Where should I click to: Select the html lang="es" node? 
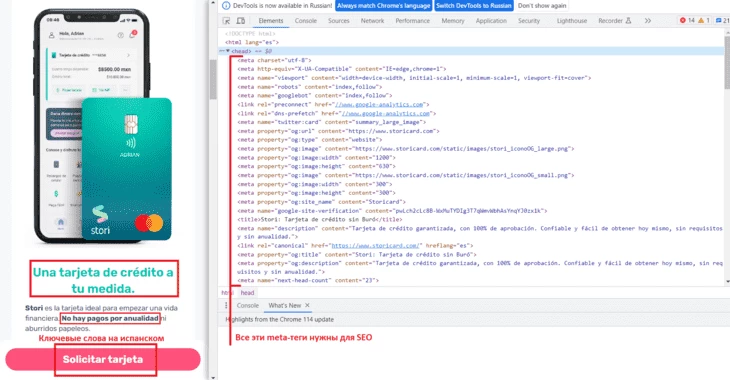[252, 42]
